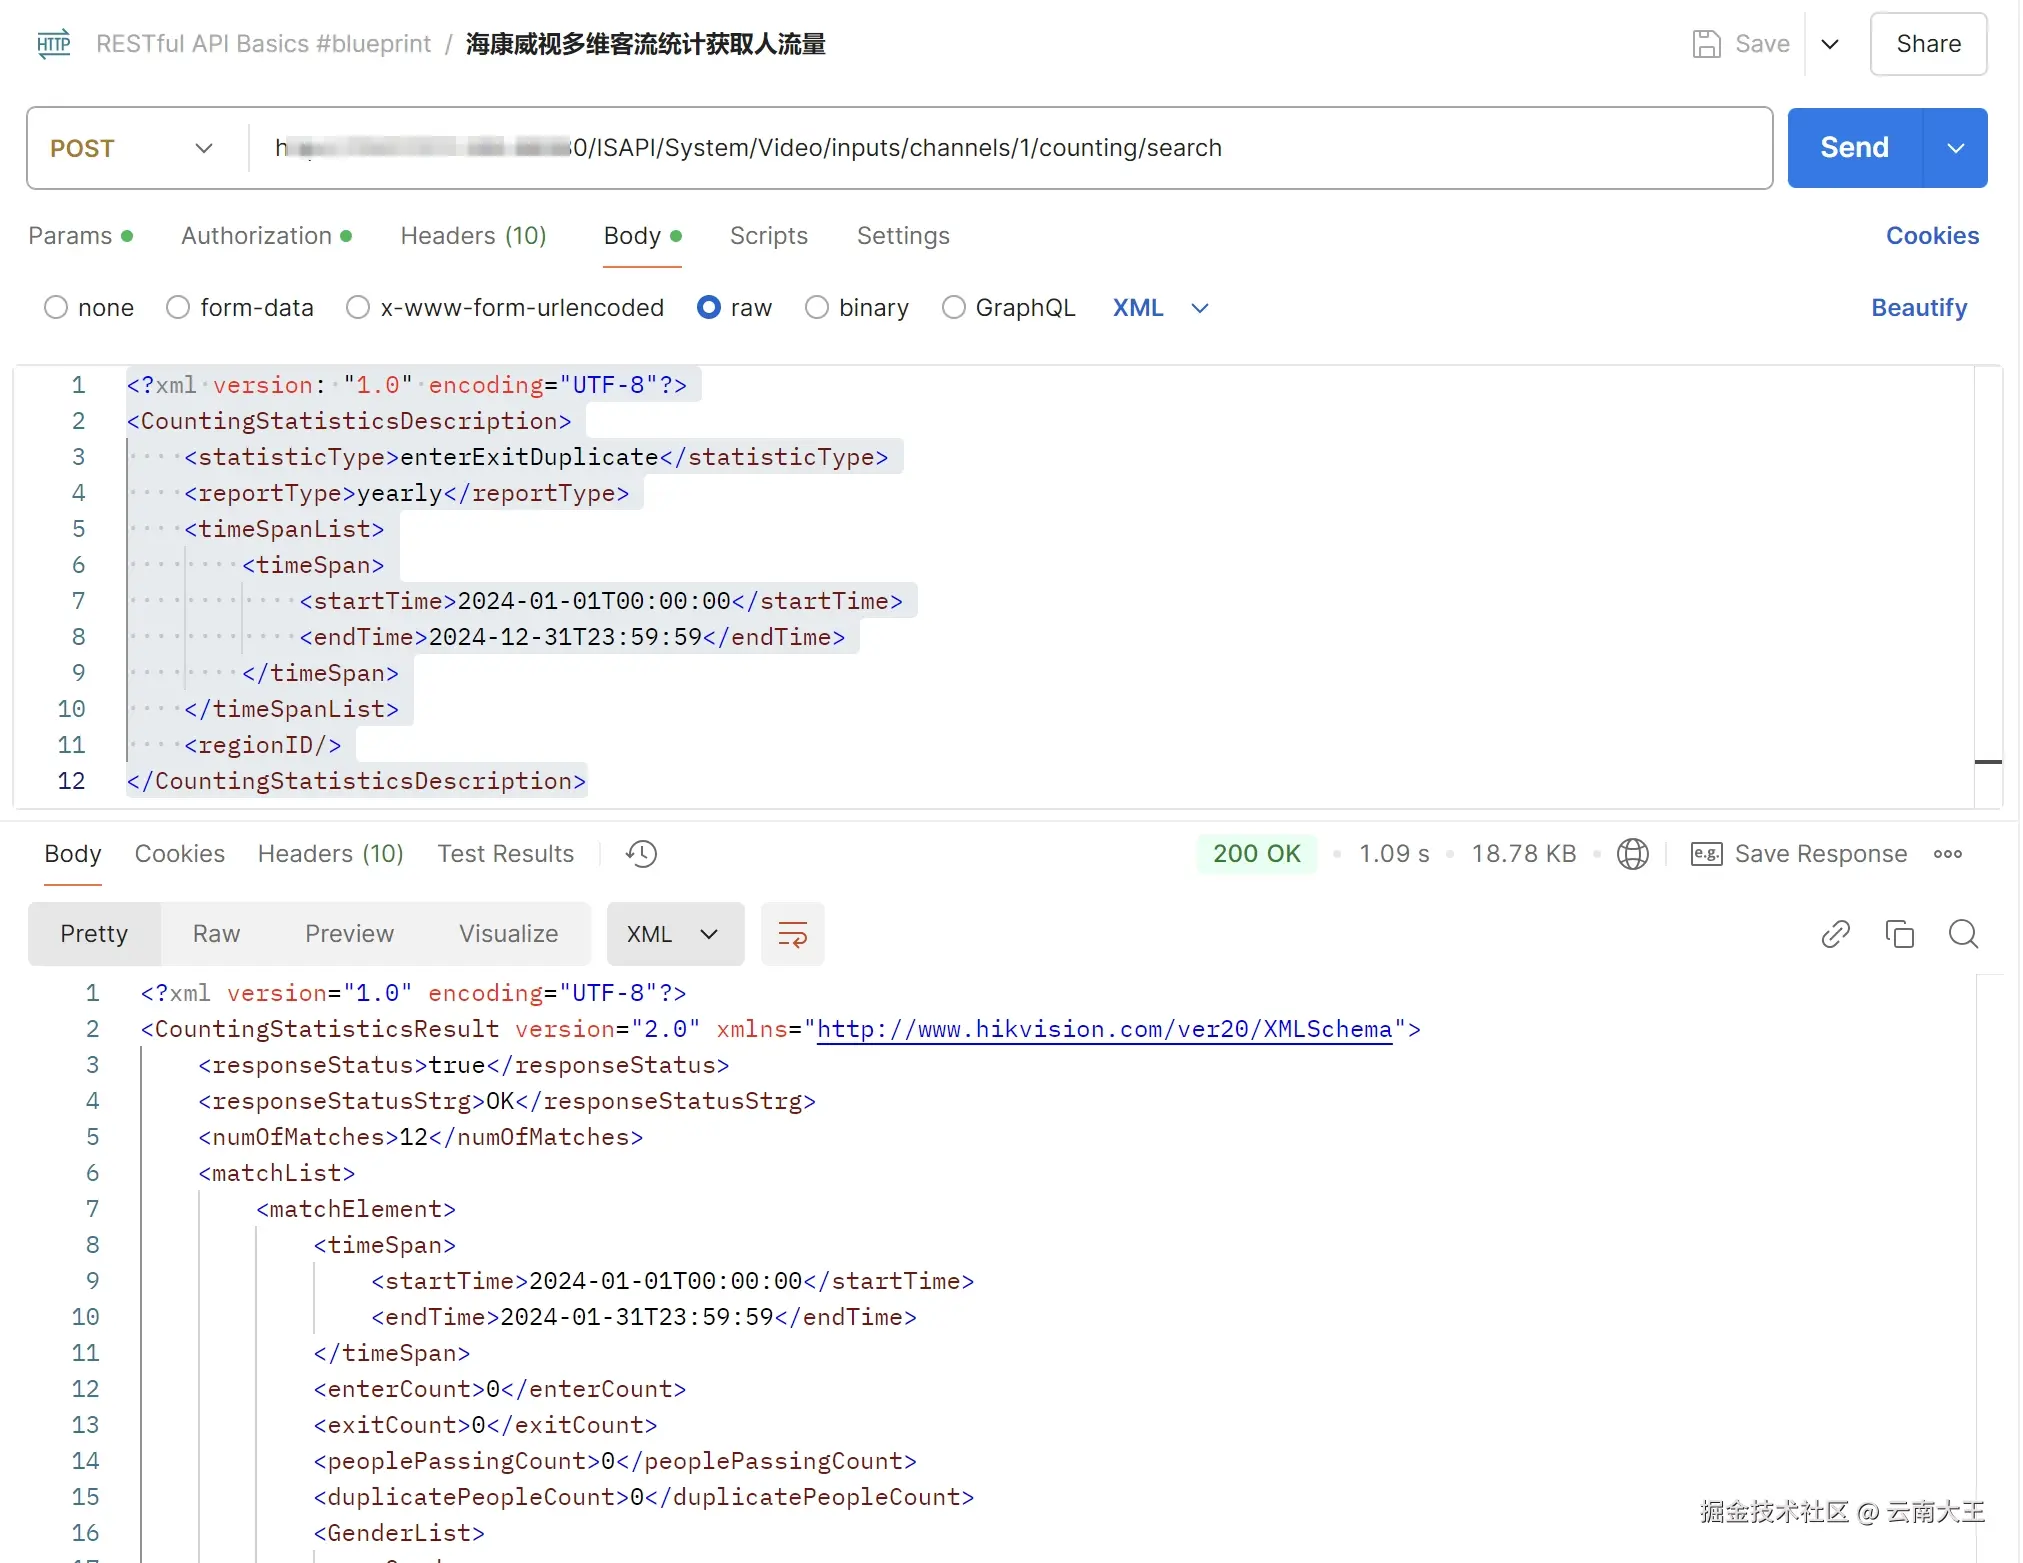Copy response link via chain icon
This screenshot has width=2023, height=1563.
[x=1835, y=934]
